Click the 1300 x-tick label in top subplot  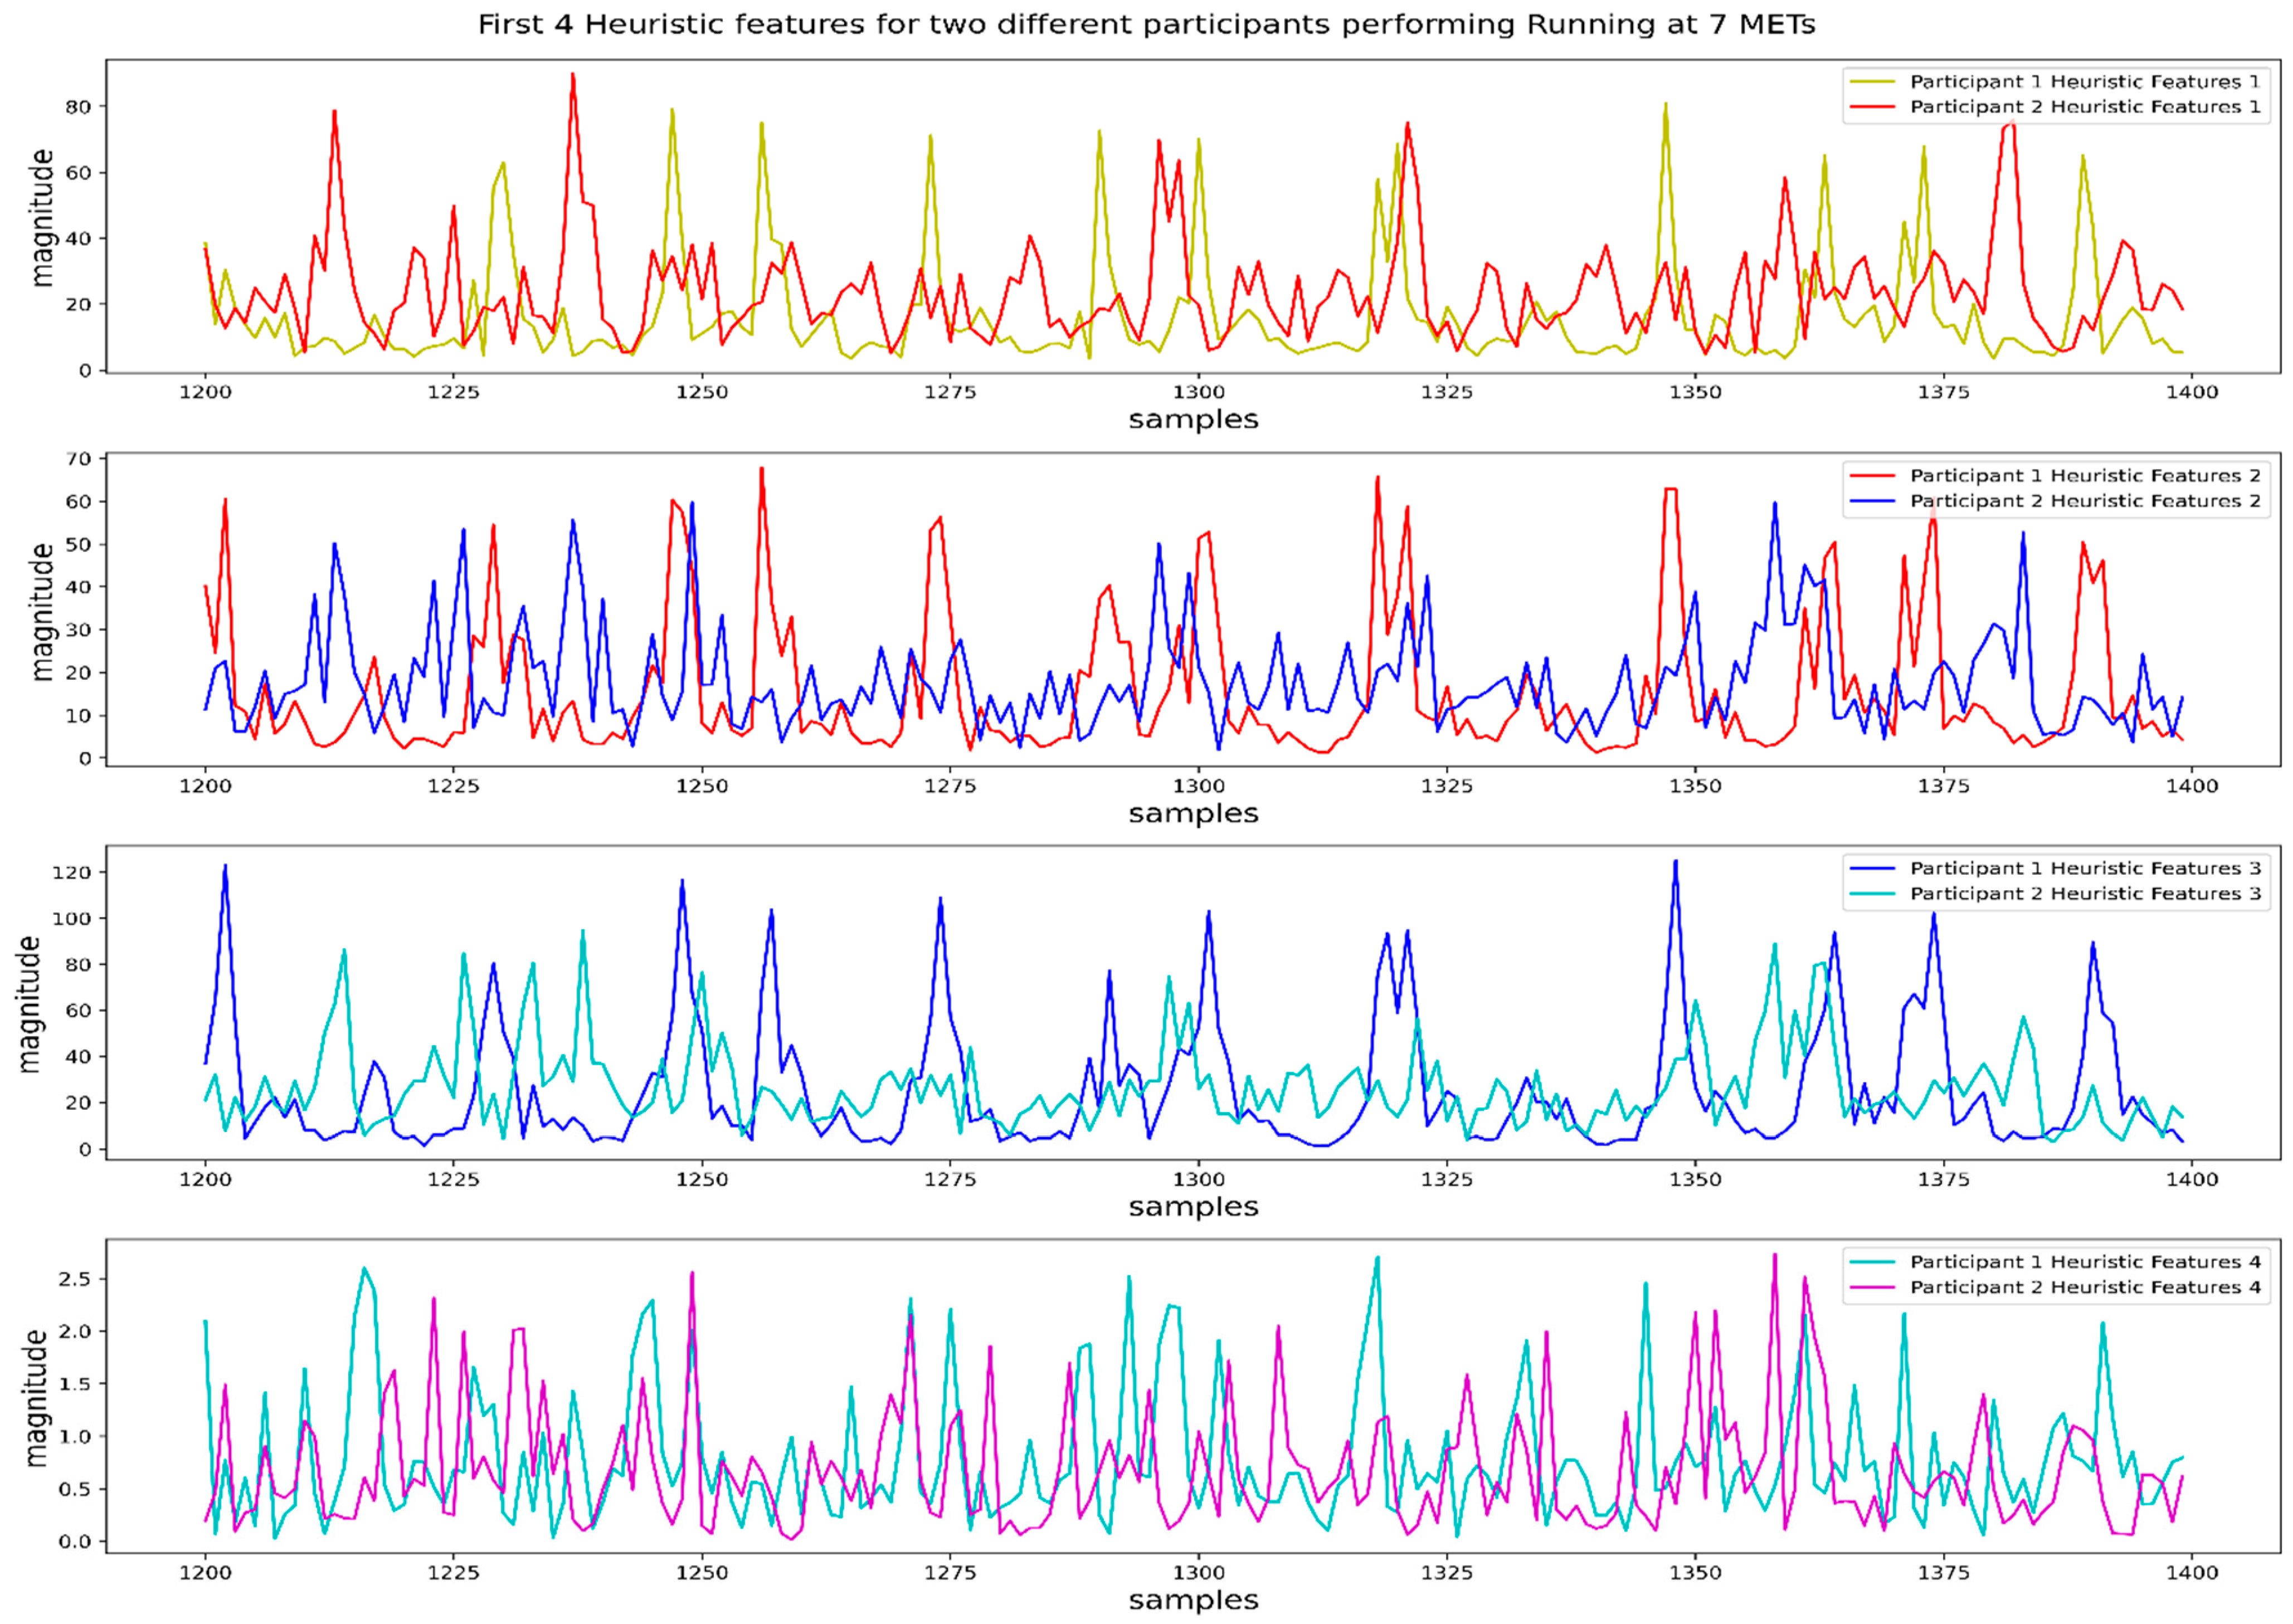coord(1198,392)
